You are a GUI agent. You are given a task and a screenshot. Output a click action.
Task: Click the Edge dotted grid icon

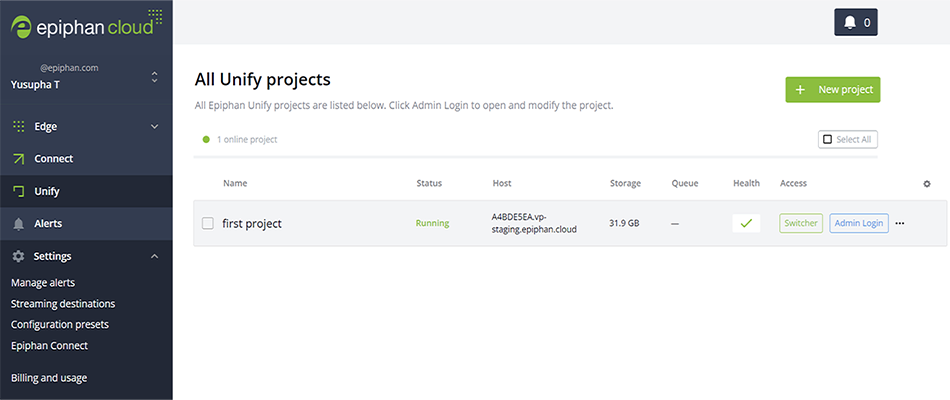coord(19,126)
